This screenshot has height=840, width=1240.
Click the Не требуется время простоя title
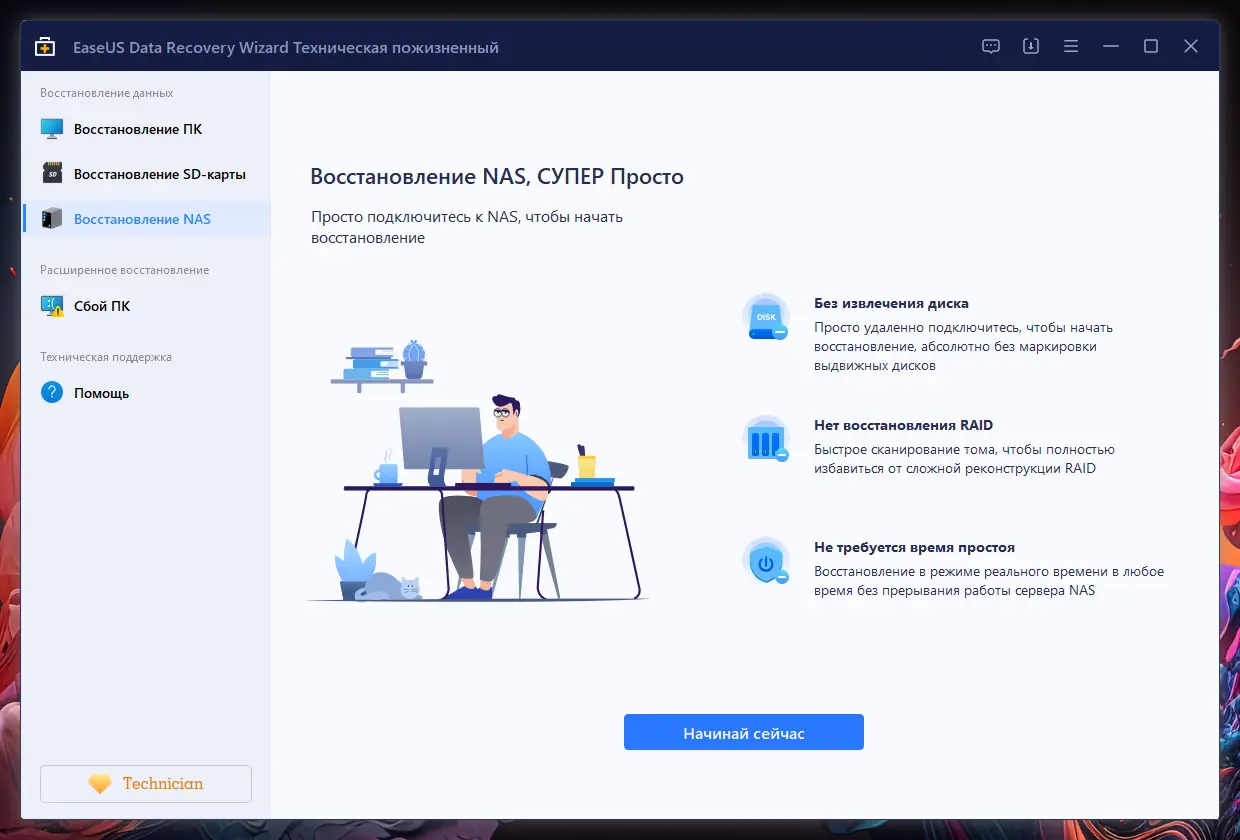[914, 547]
